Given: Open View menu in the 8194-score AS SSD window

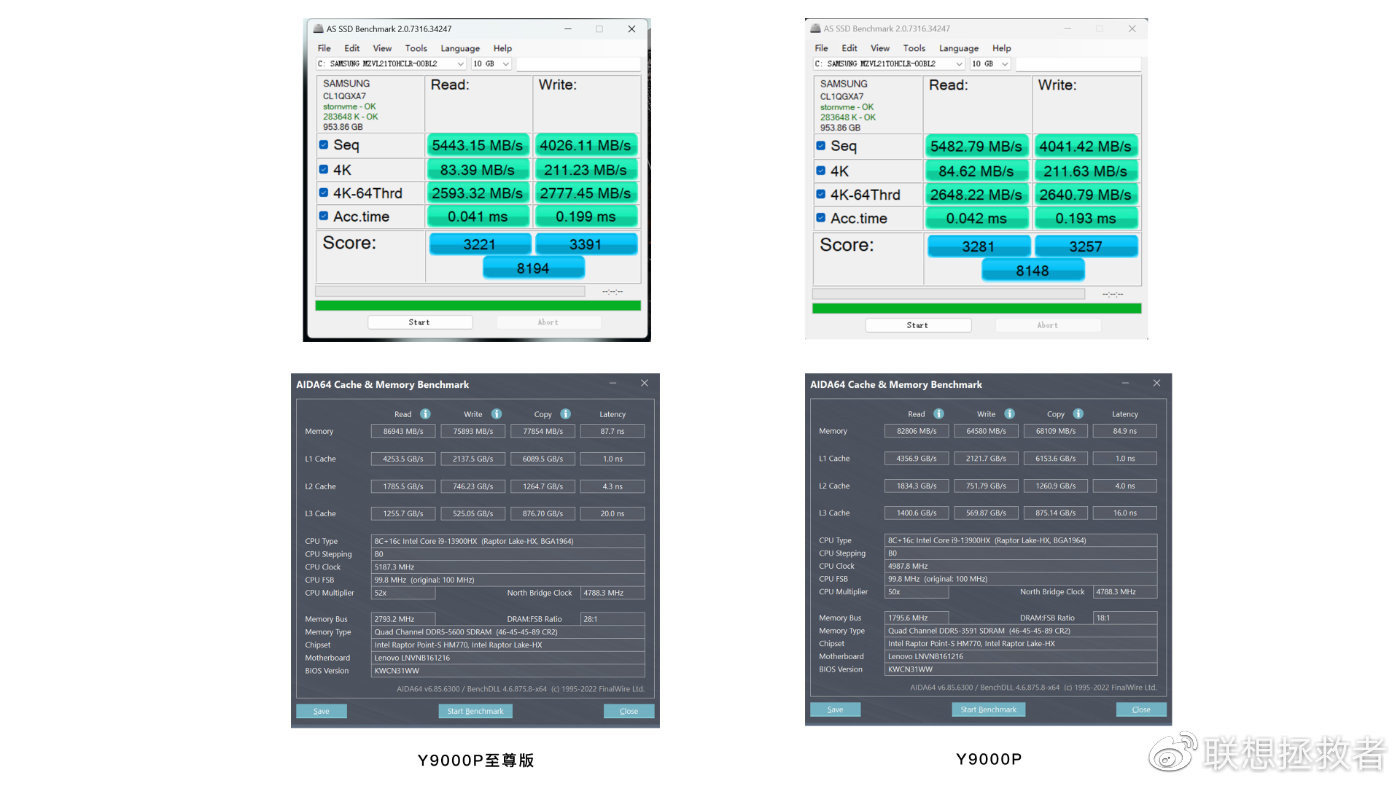Looking at the screenshot, I should (x=382, y=48).
